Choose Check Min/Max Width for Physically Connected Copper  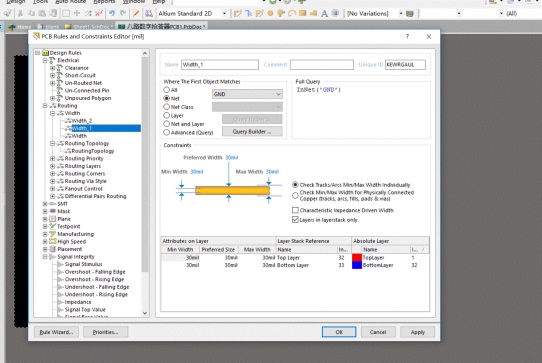coord(295,196)
